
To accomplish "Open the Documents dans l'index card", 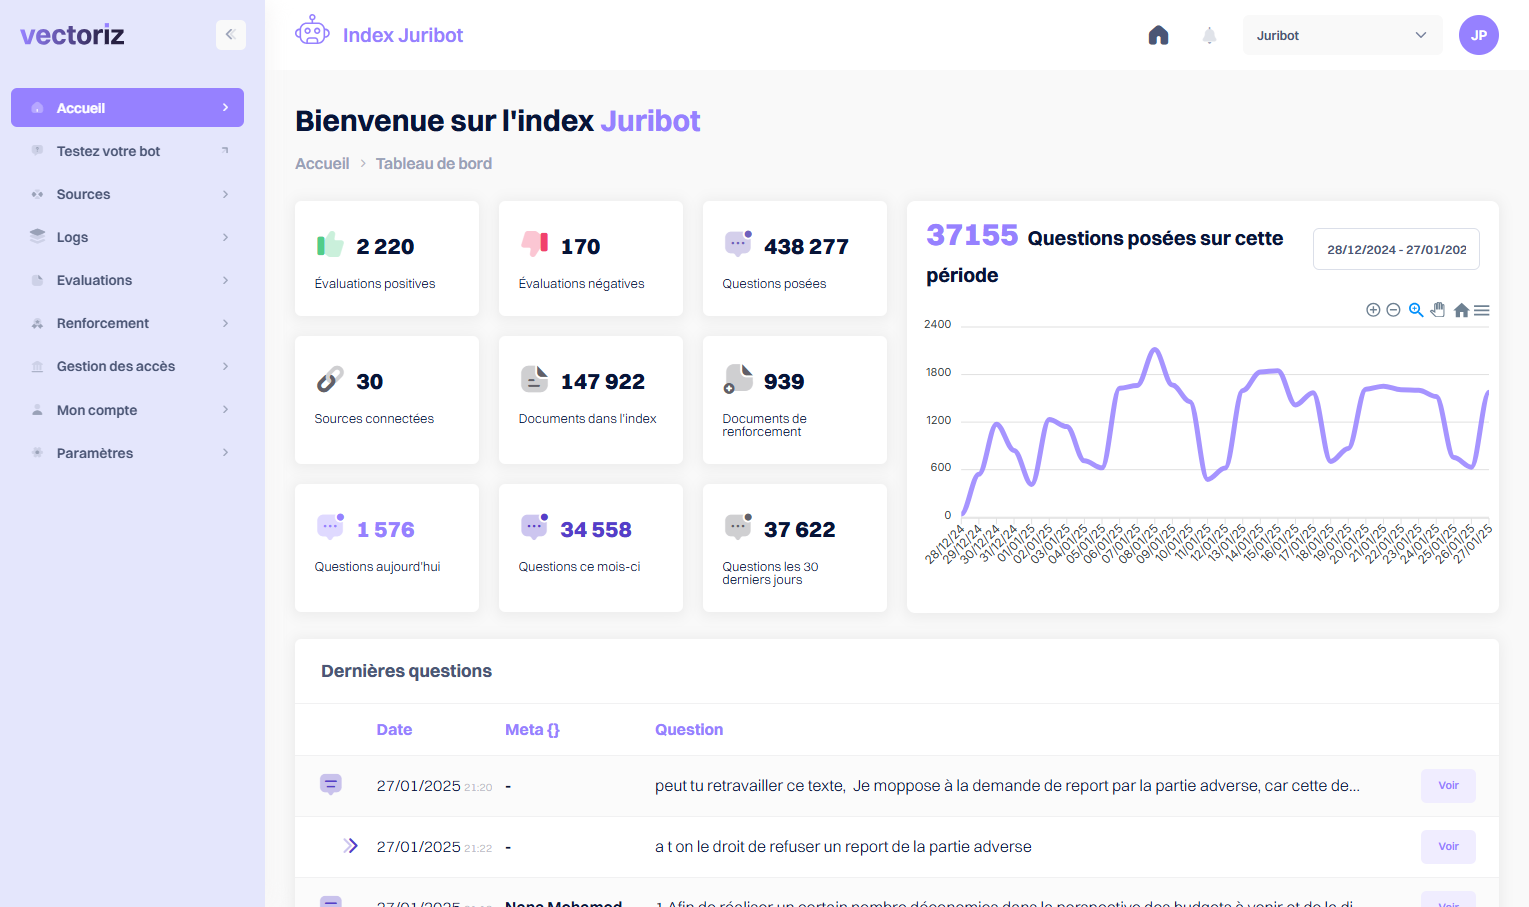I will click(591, 400).
